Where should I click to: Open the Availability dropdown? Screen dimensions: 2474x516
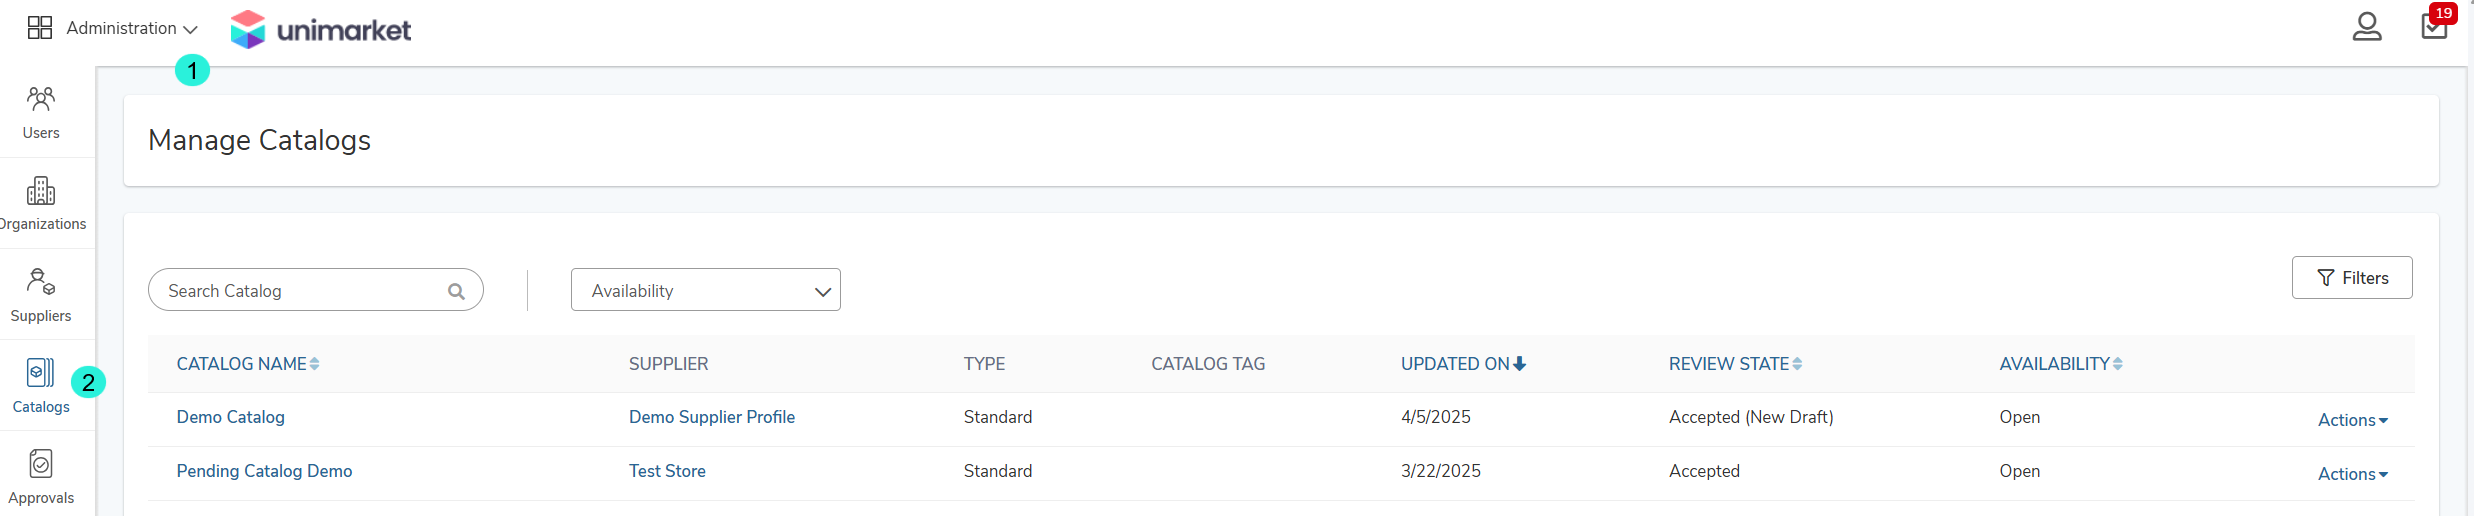tap(706, 290)
